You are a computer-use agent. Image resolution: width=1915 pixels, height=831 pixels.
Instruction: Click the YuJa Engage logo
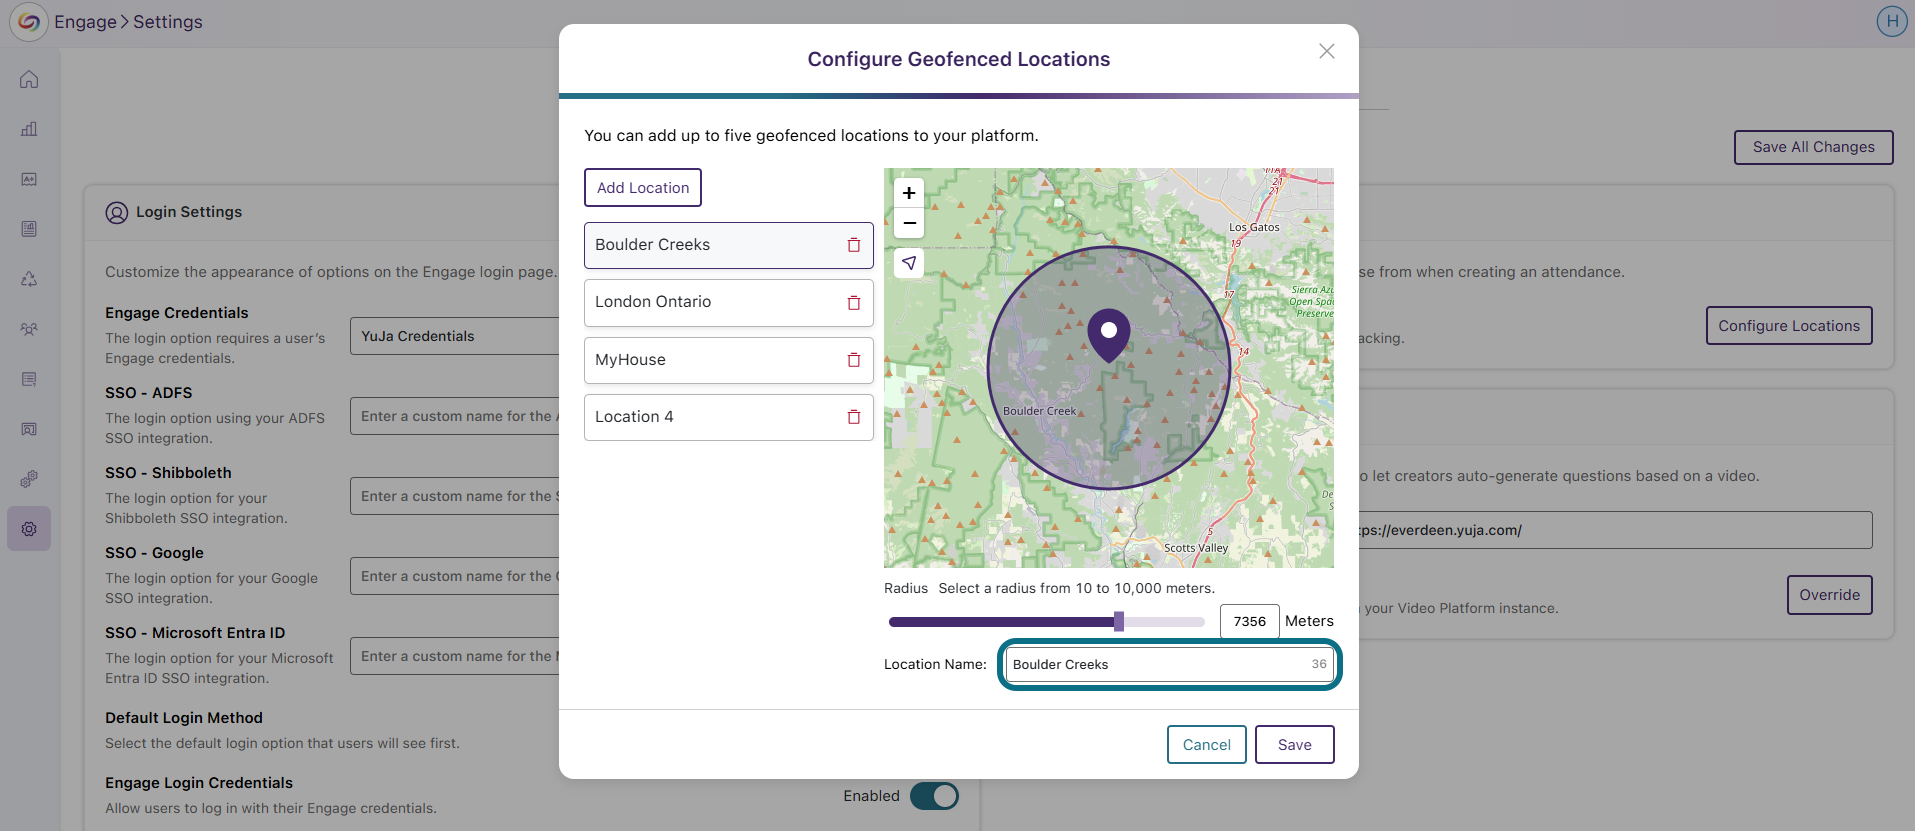(29, 22)
